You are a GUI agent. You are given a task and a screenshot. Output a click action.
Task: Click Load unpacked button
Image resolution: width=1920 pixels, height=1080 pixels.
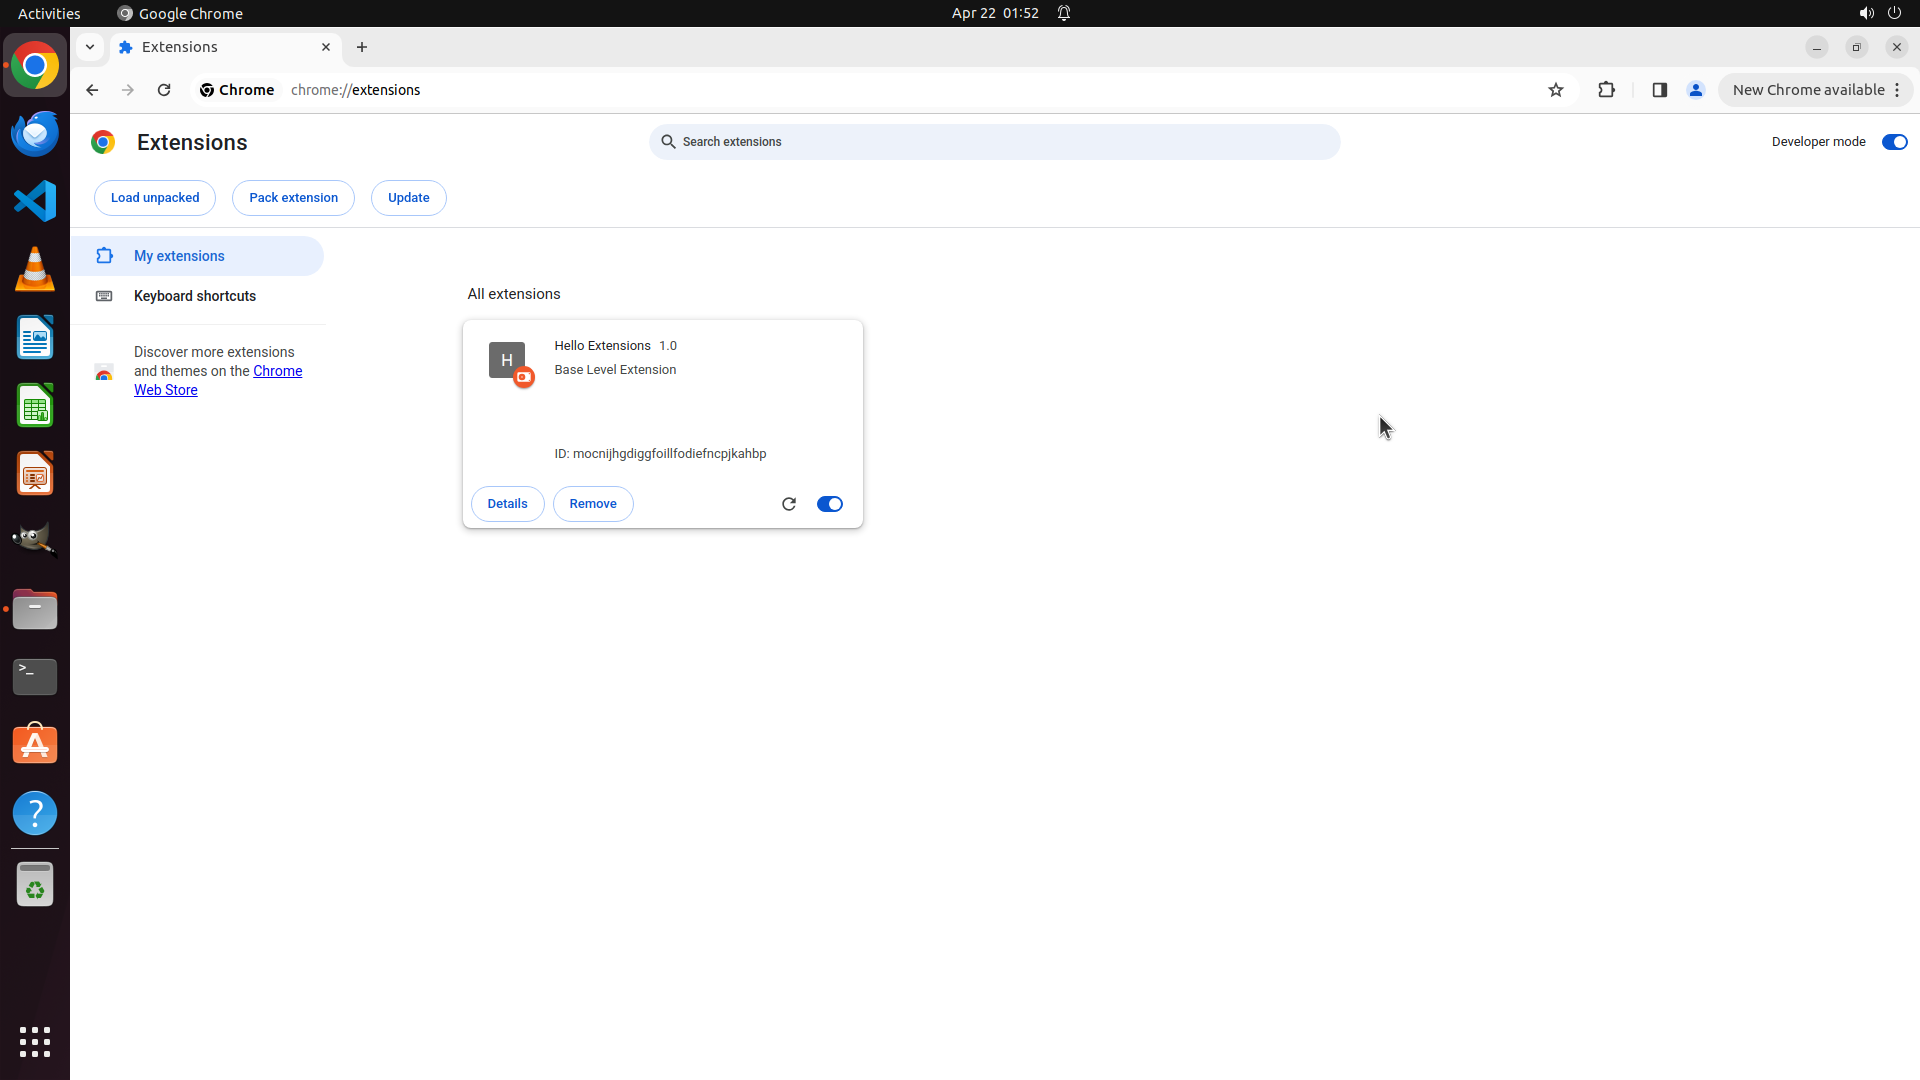point(155,198)
